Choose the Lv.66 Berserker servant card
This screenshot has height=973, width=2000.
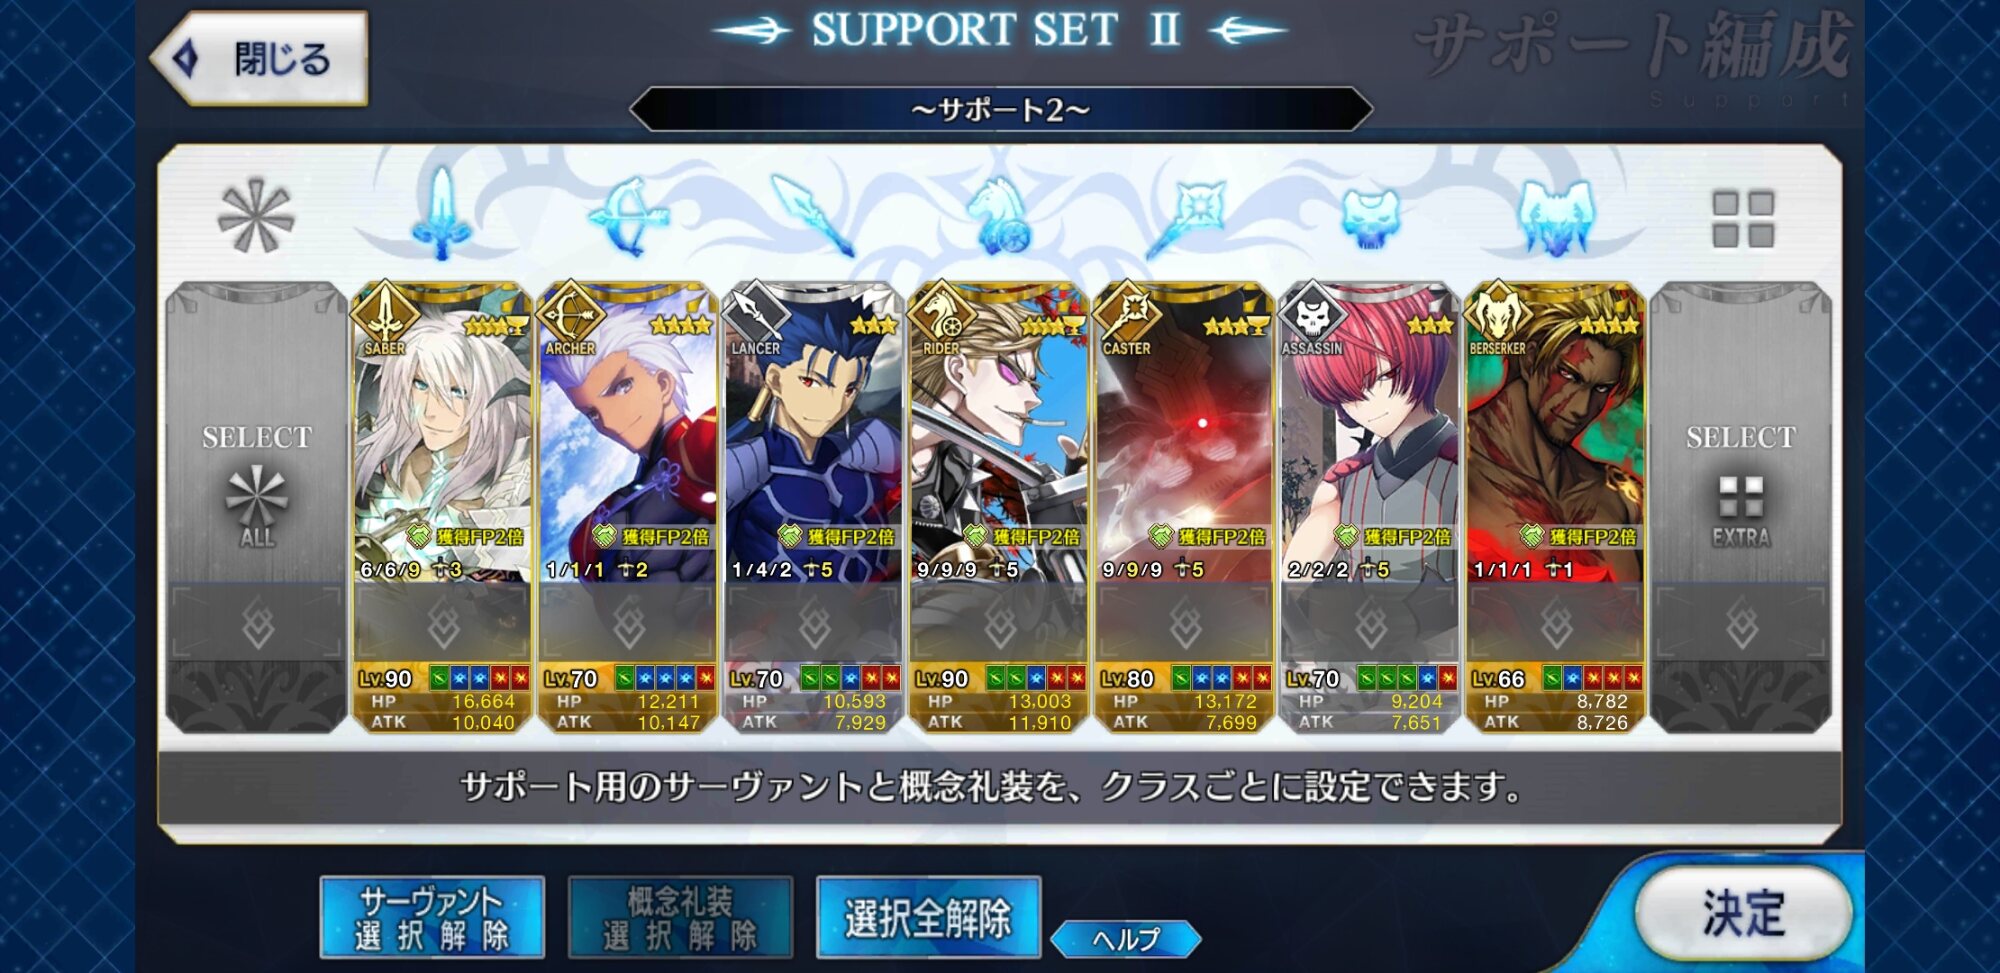1555,508
